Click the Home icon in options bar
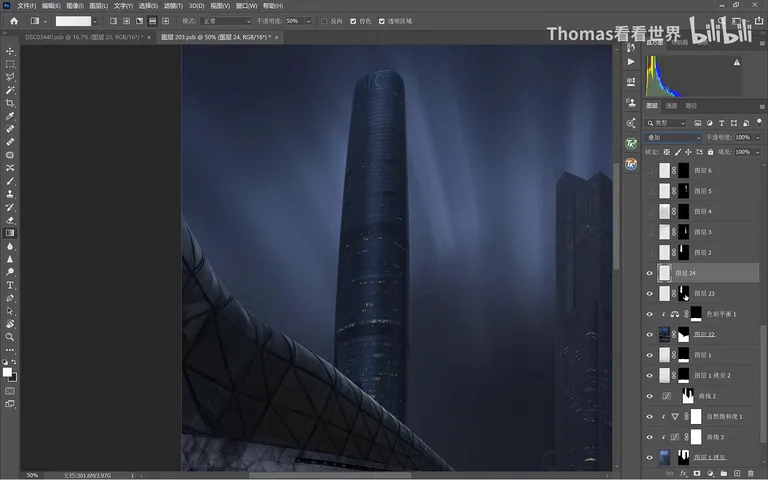 [x=14, y=21]
